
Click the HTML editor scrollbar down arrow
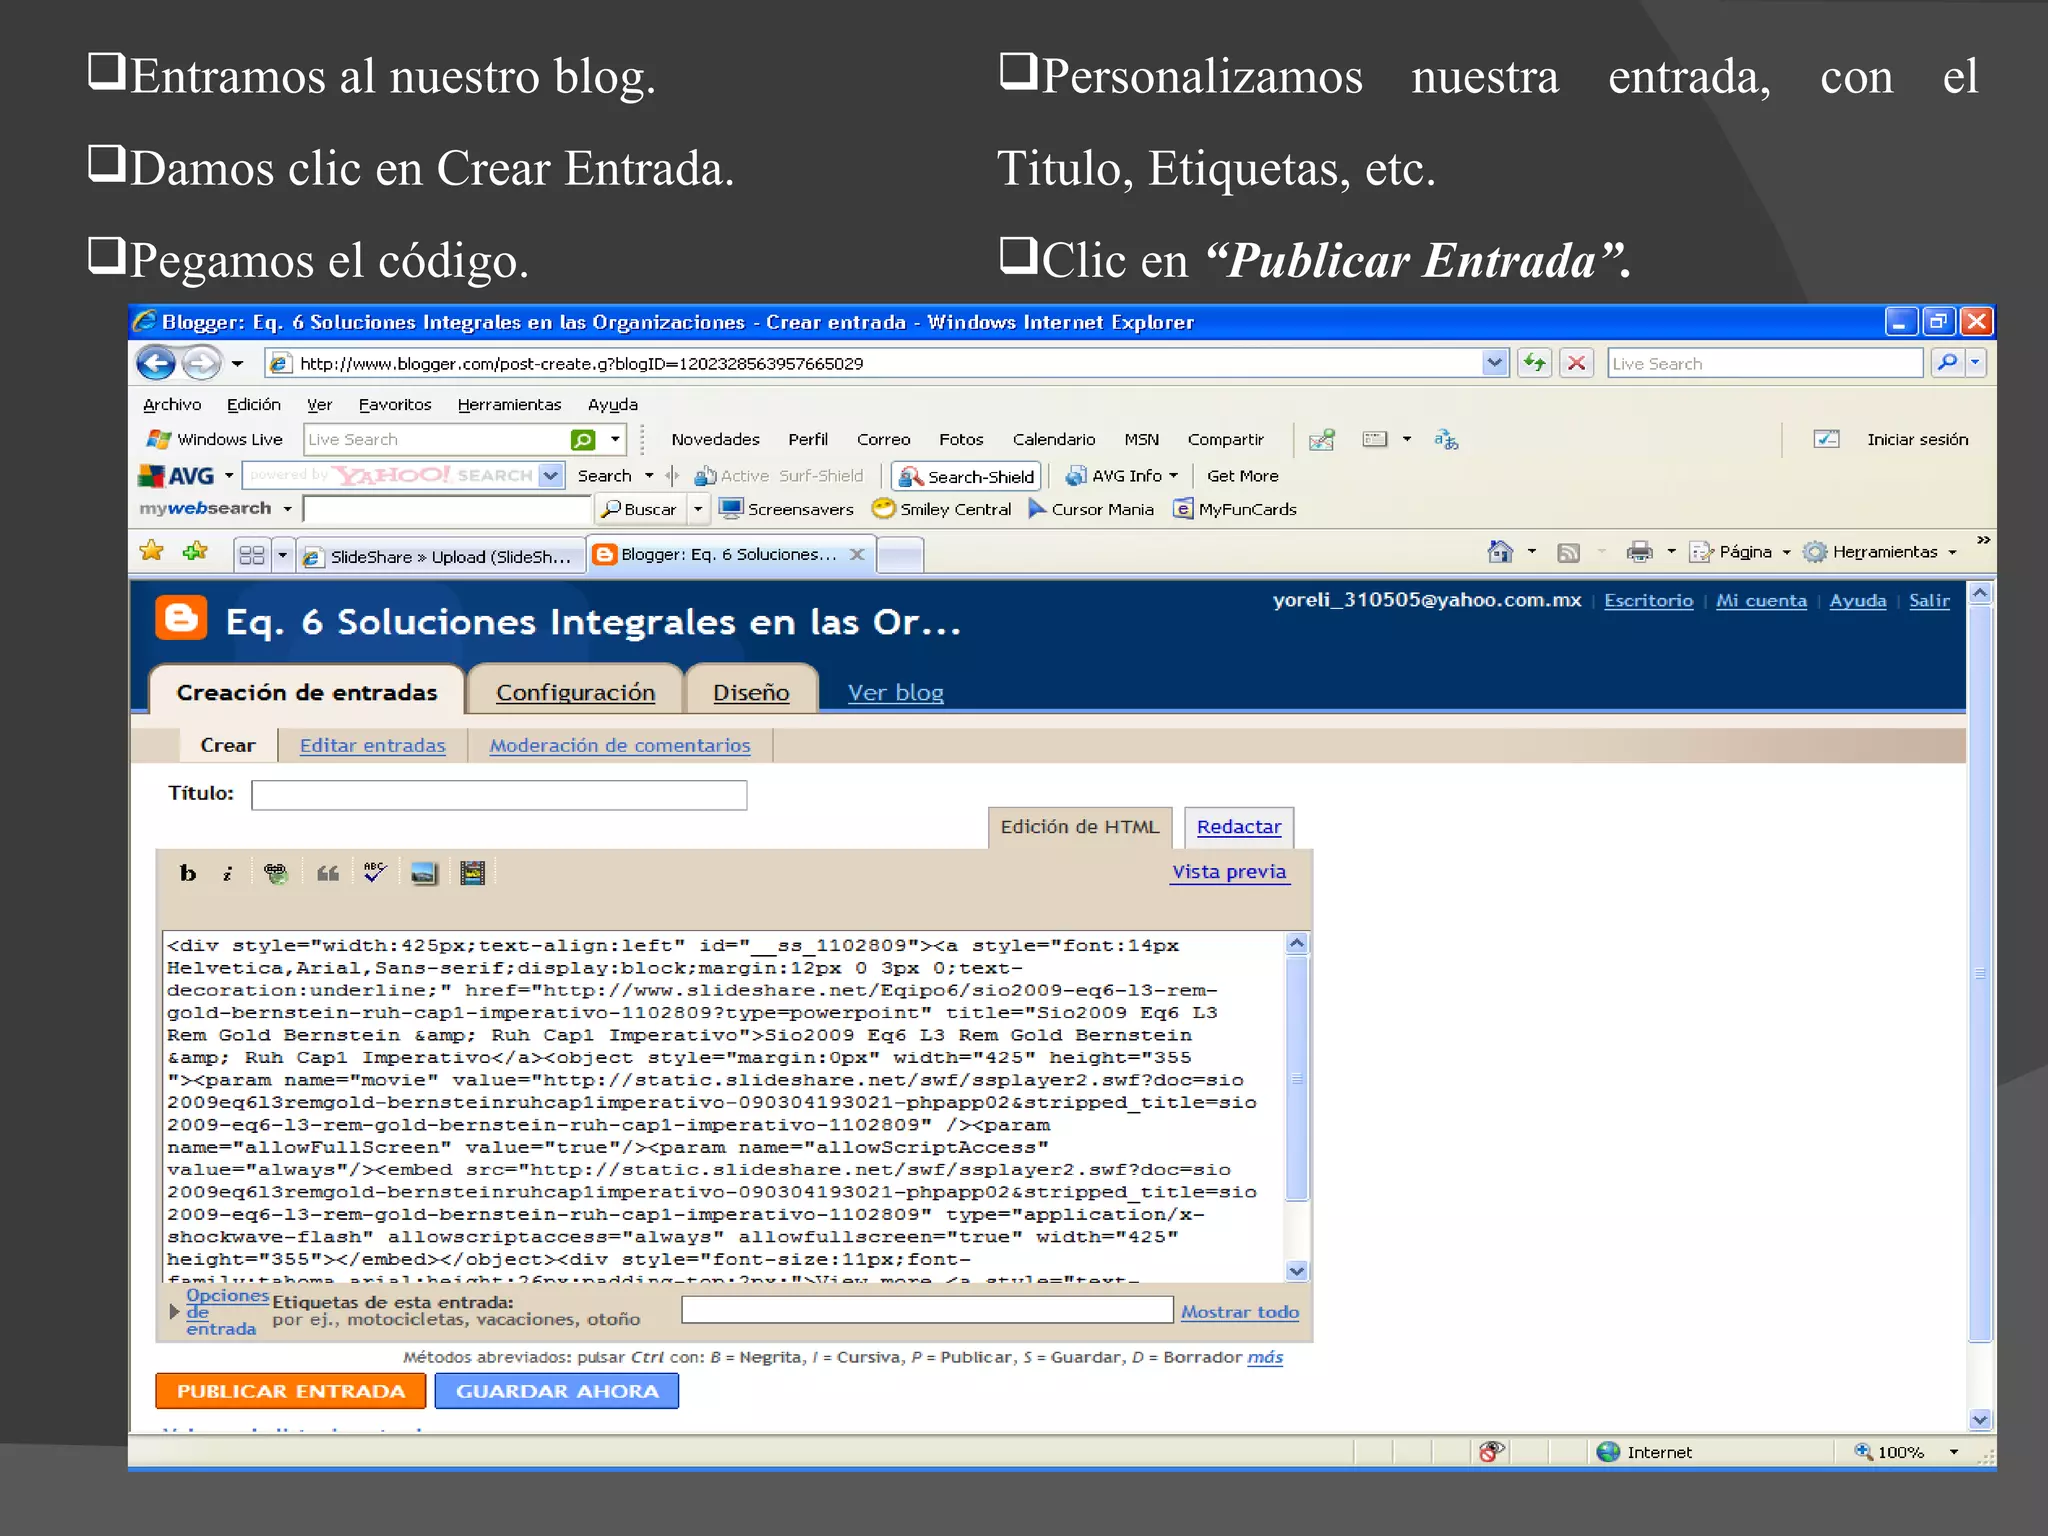(1297, 1271)
